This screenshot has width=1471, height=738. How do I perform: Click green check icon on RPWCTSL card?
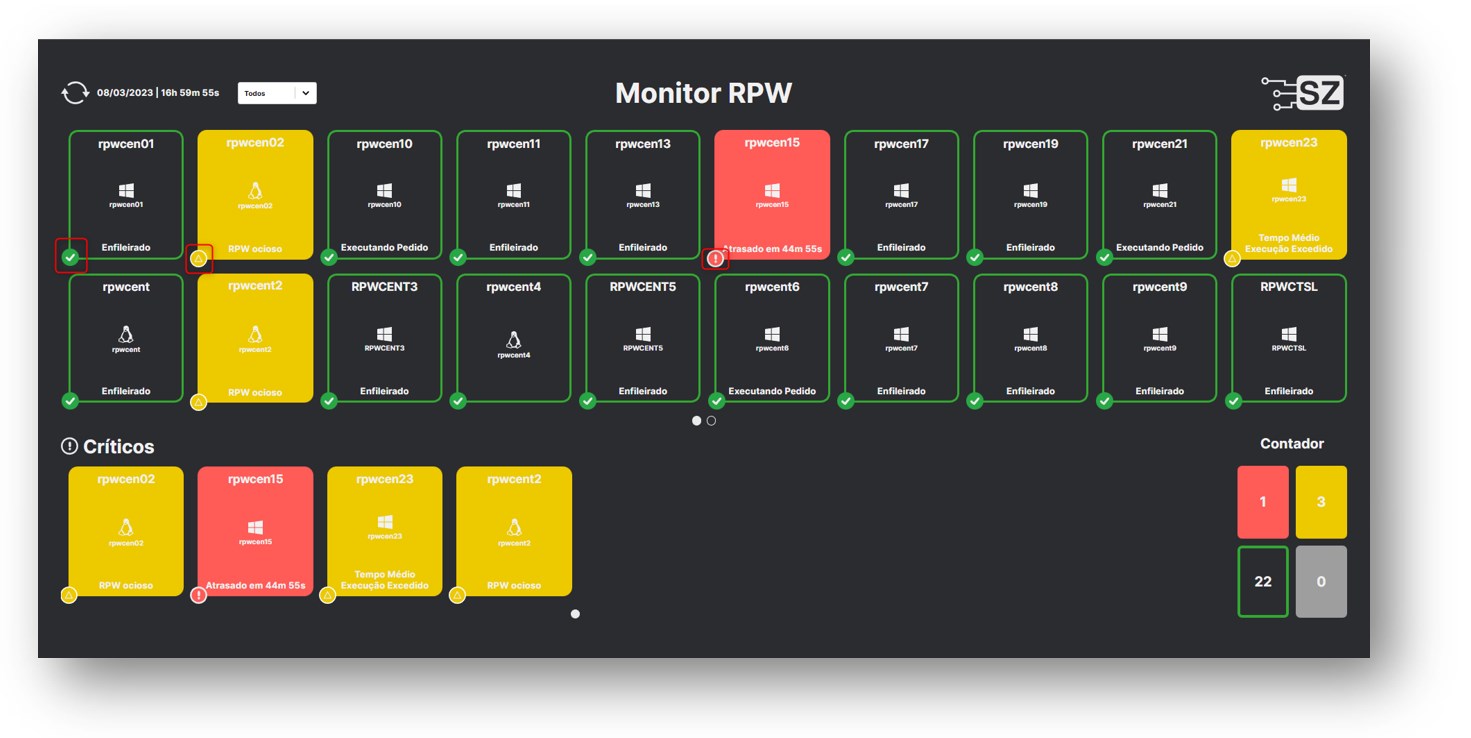[1233, 401]
